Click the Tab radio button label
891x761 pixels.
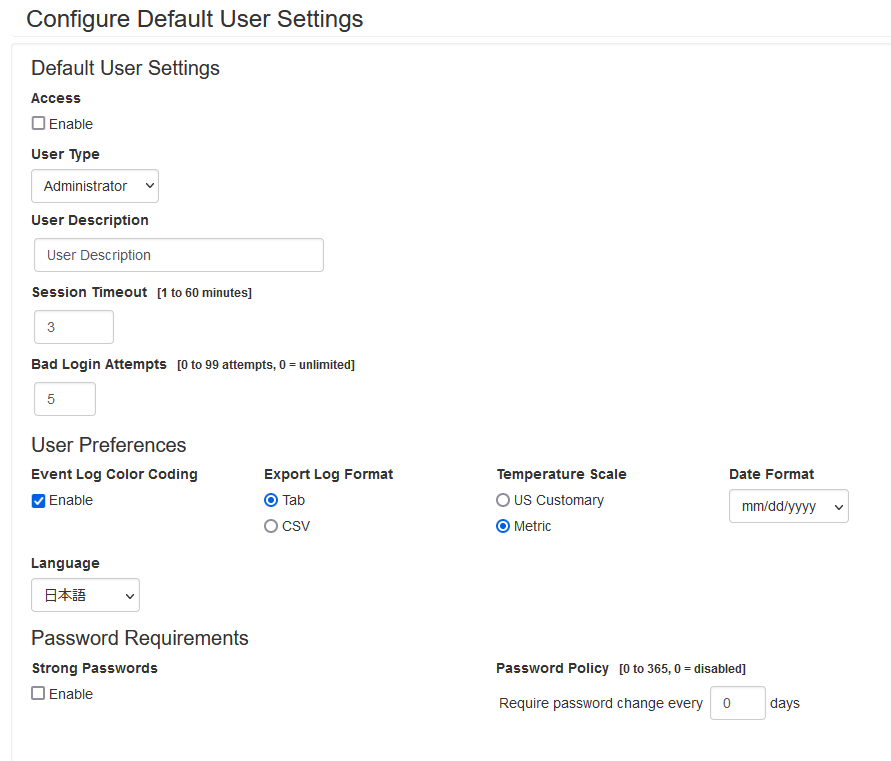pyautogui.click(x=293, y=500)
